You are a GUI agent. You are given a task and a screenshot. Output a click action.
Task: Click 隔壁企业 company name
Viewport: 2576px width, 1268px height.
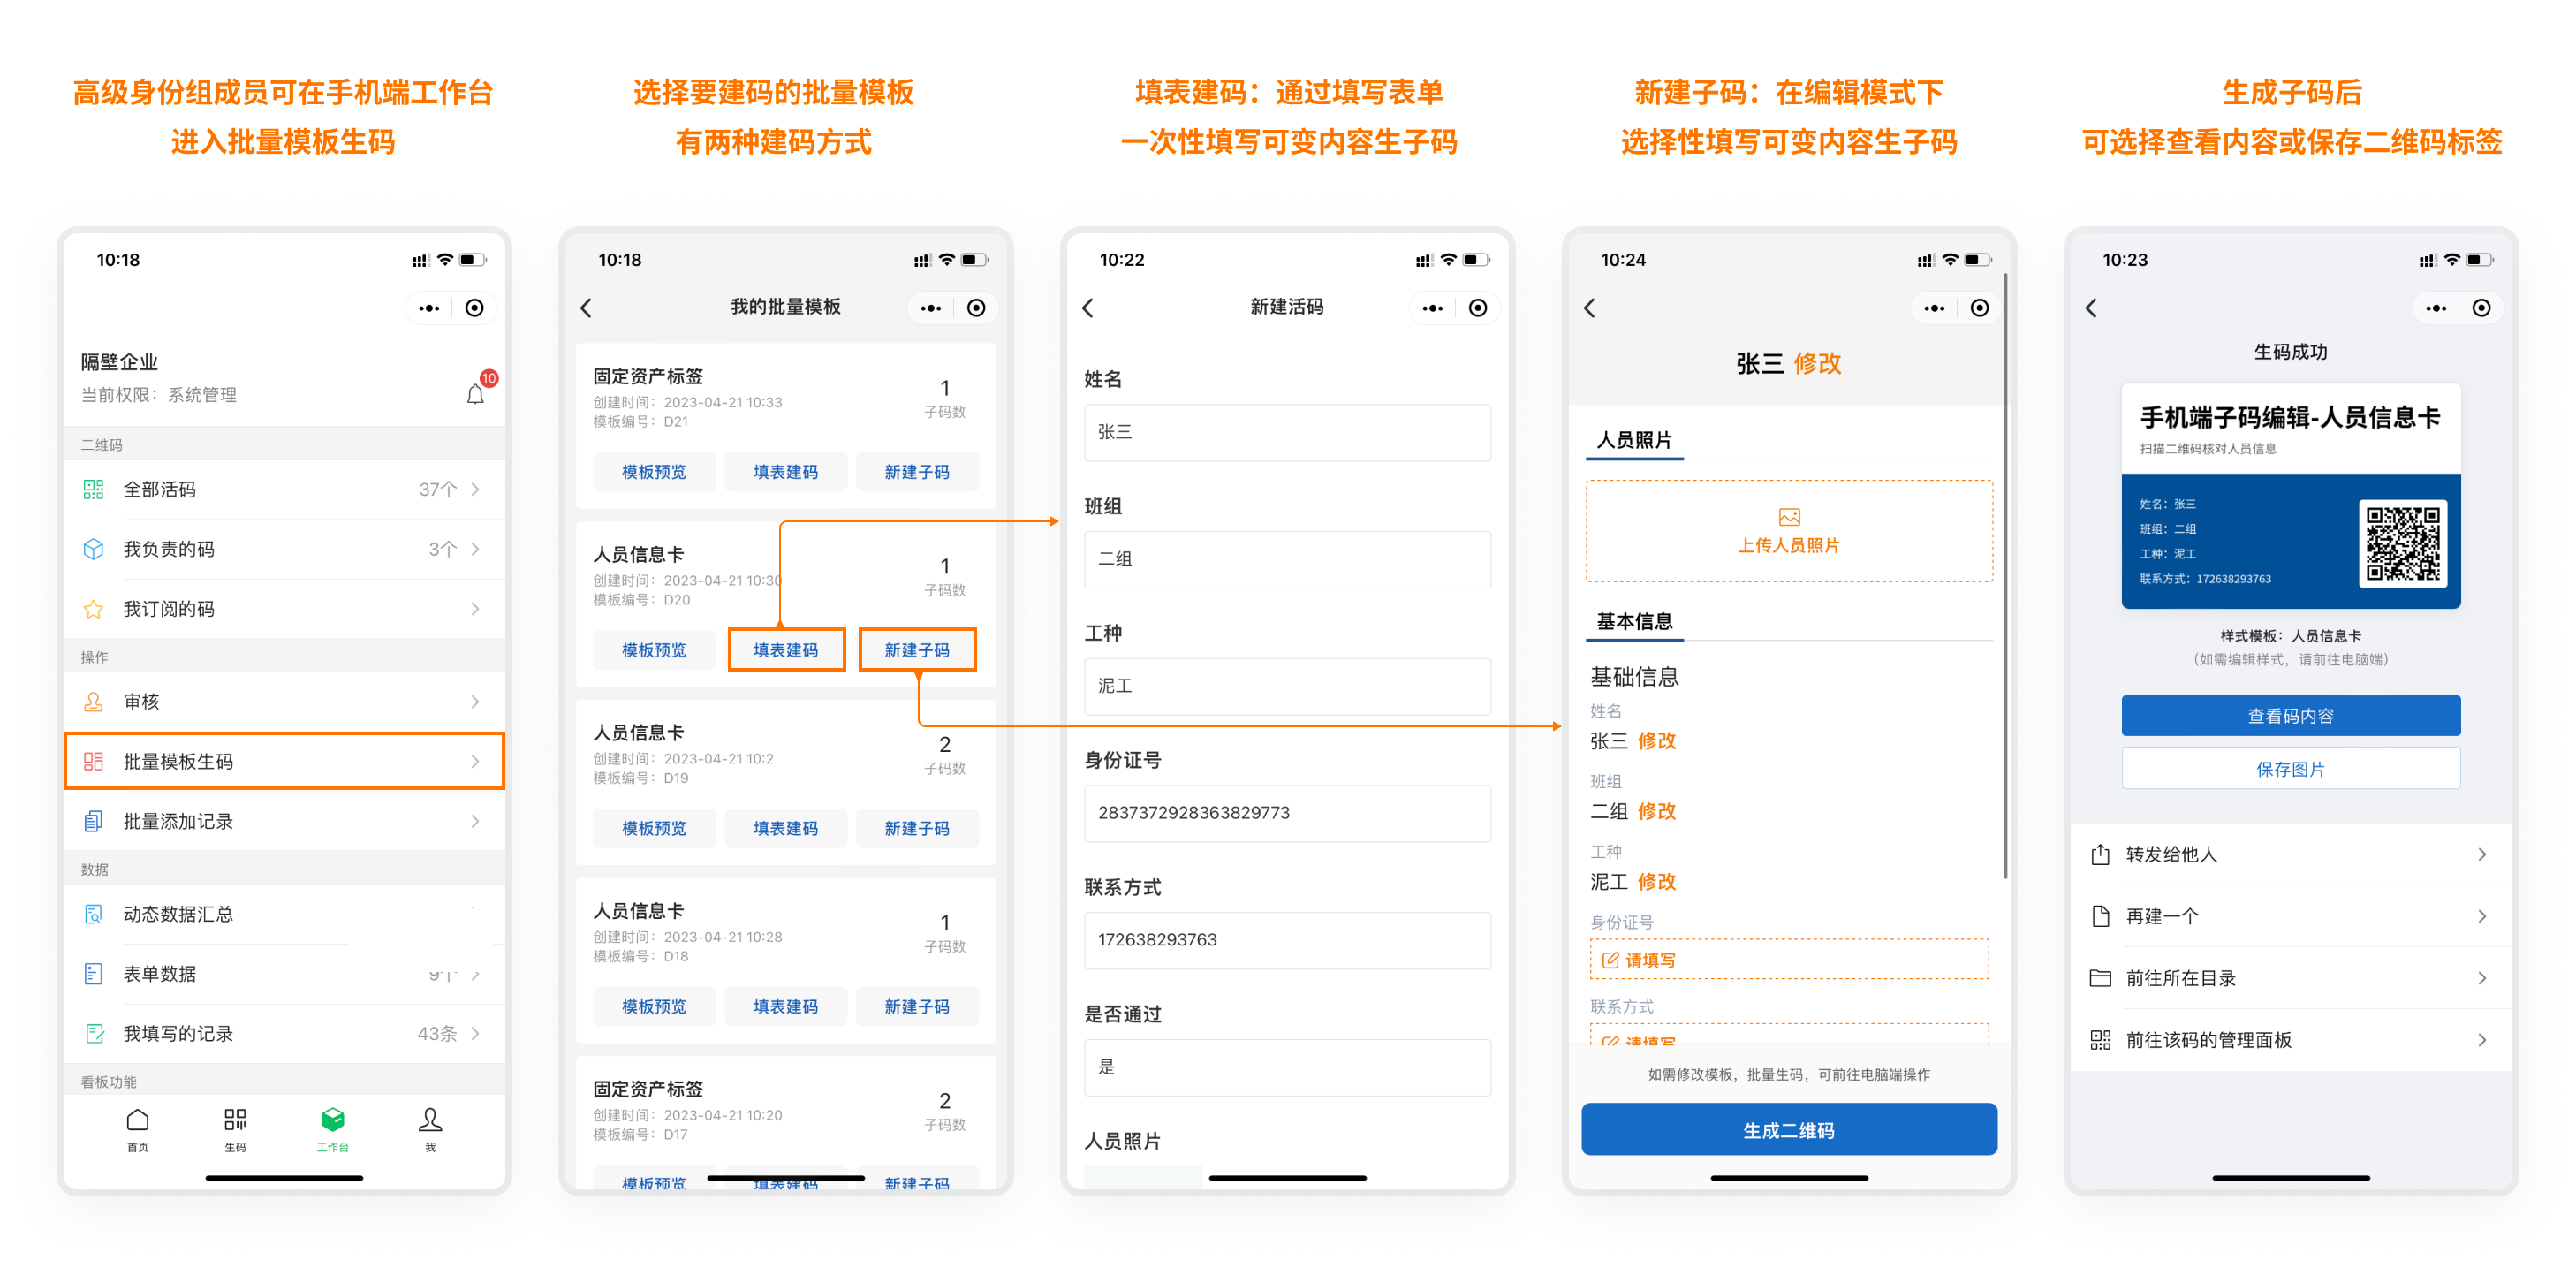[x=119, y=362]
